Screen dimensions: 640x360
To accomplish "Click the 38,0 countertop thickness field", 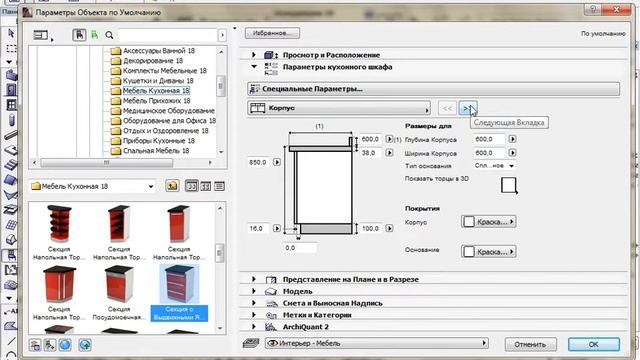I will point(371,153).
